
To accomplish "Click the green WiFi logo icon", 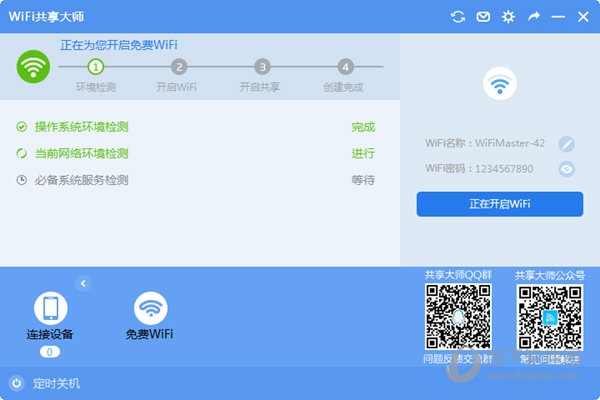I will tap(33, 67).
